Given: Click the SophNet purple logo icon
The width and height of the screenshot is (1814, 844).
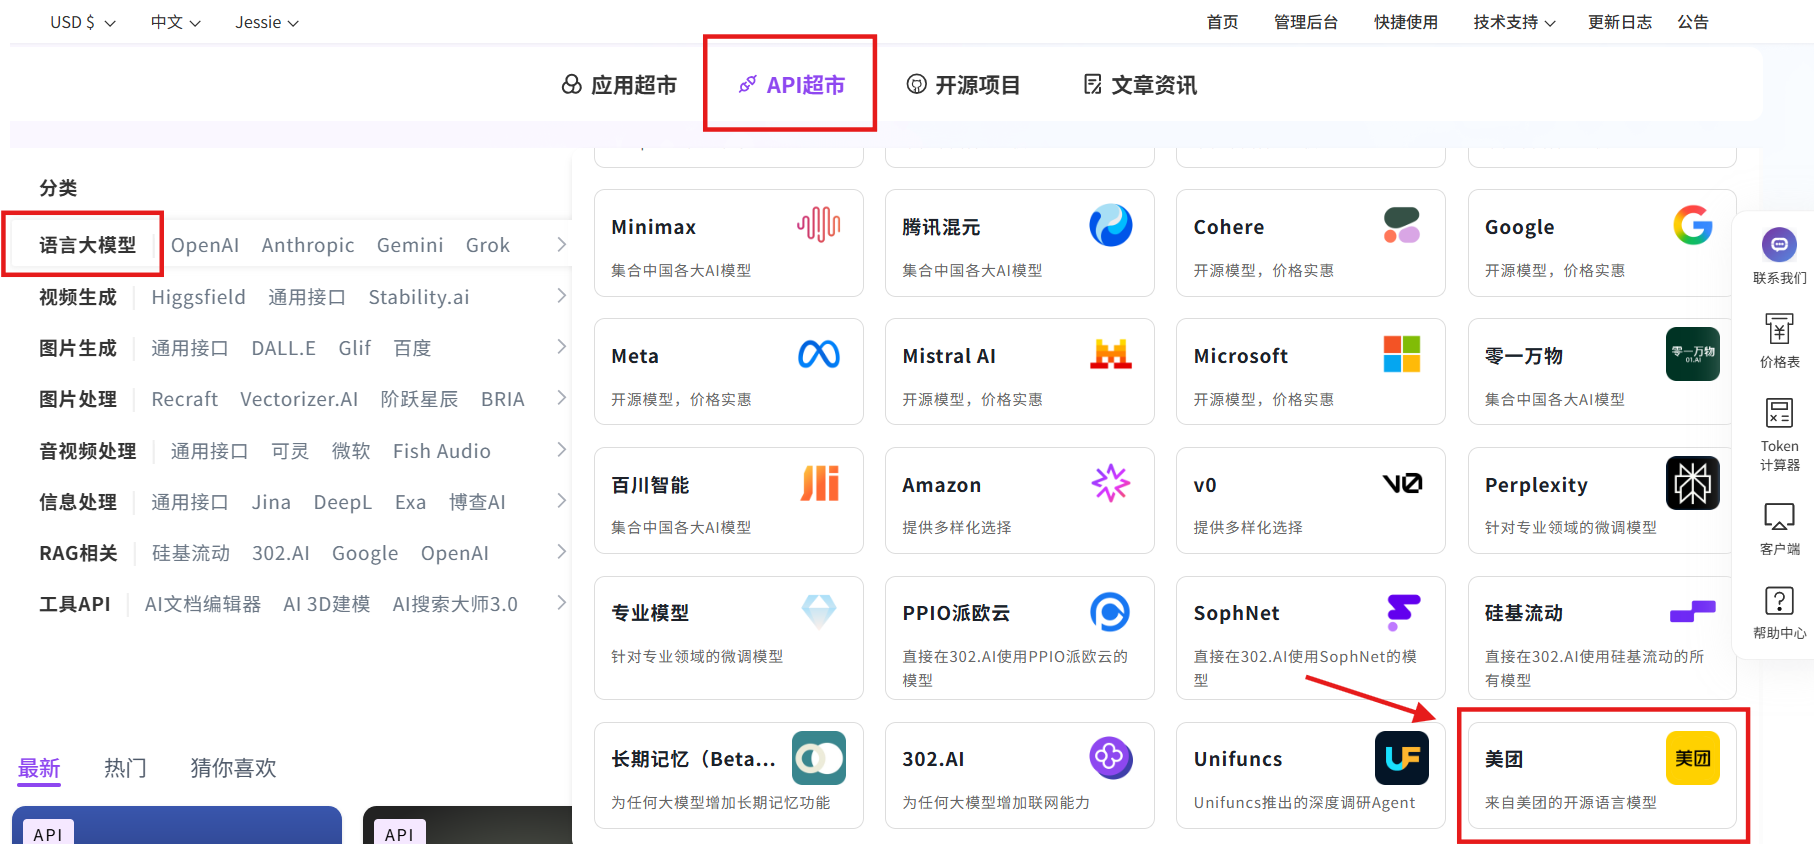Looking at the screenshot, I should coord(1402,612).
